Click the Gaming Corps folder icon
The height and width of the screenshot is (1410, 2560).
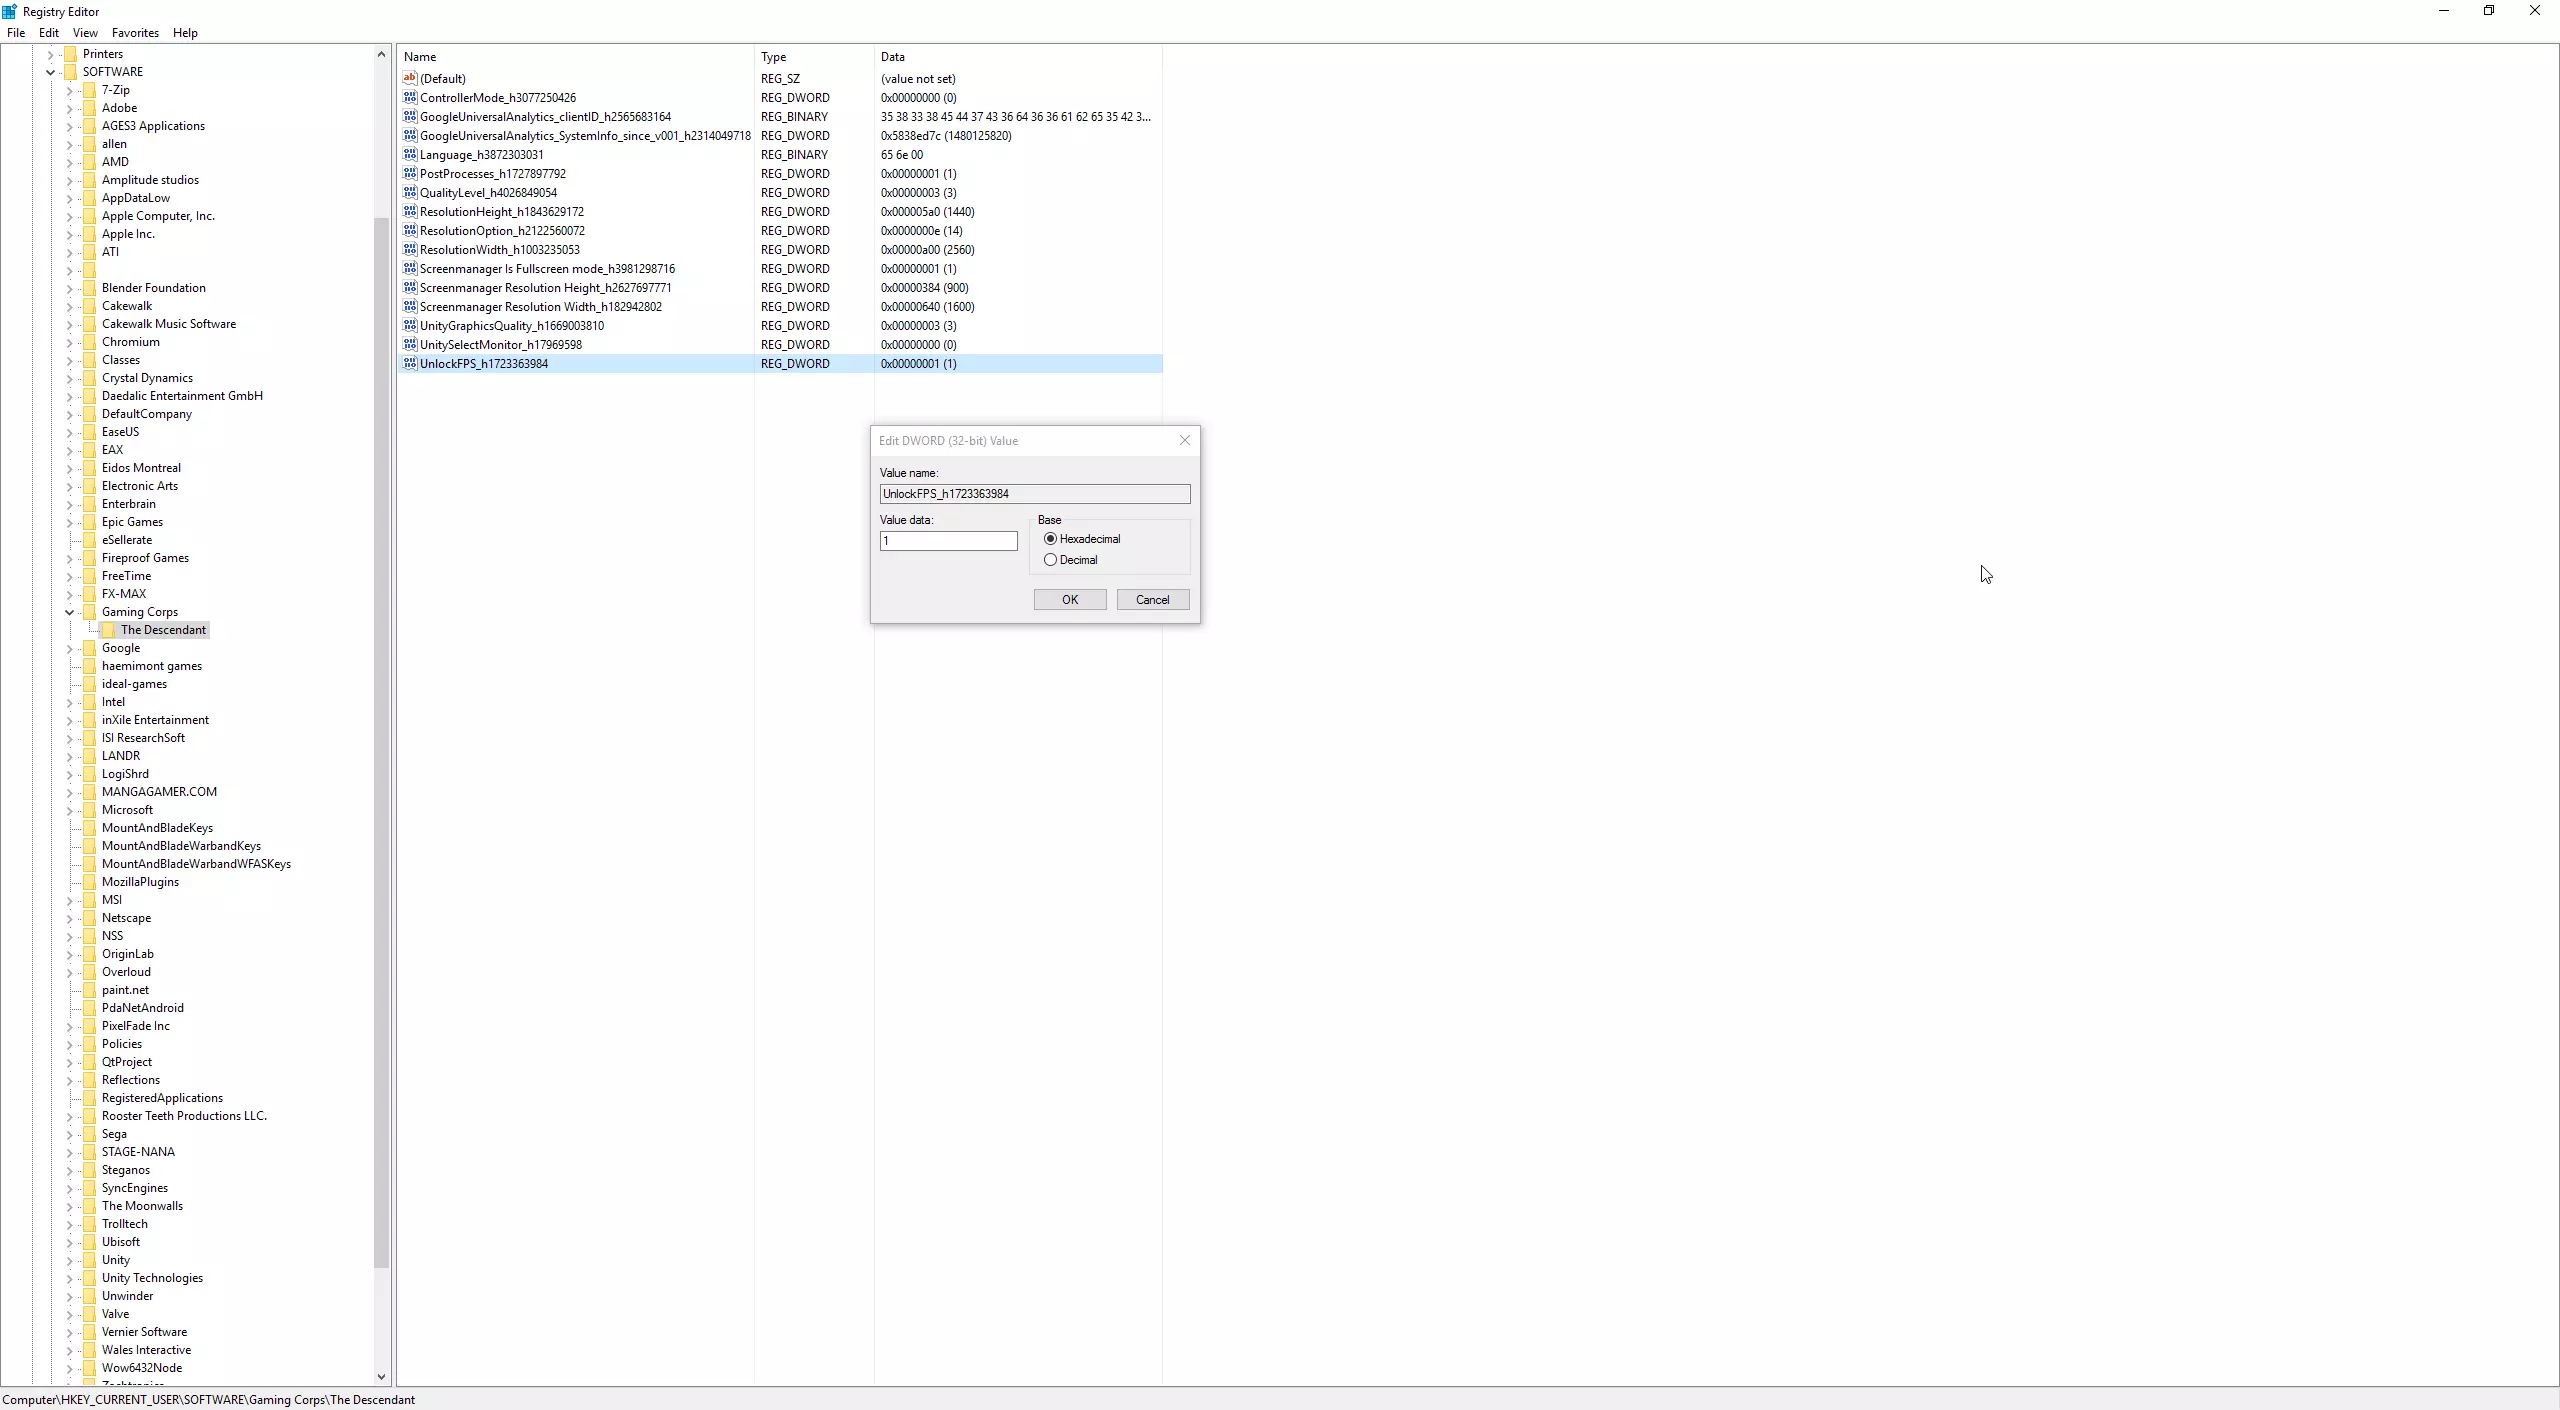[x=90, y=612]
